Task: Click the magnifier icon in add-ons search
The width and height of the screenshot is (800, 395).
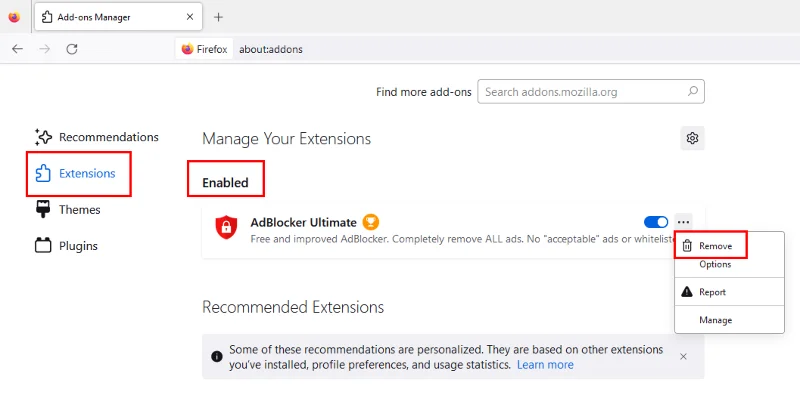Action: (x=692, y=91)
